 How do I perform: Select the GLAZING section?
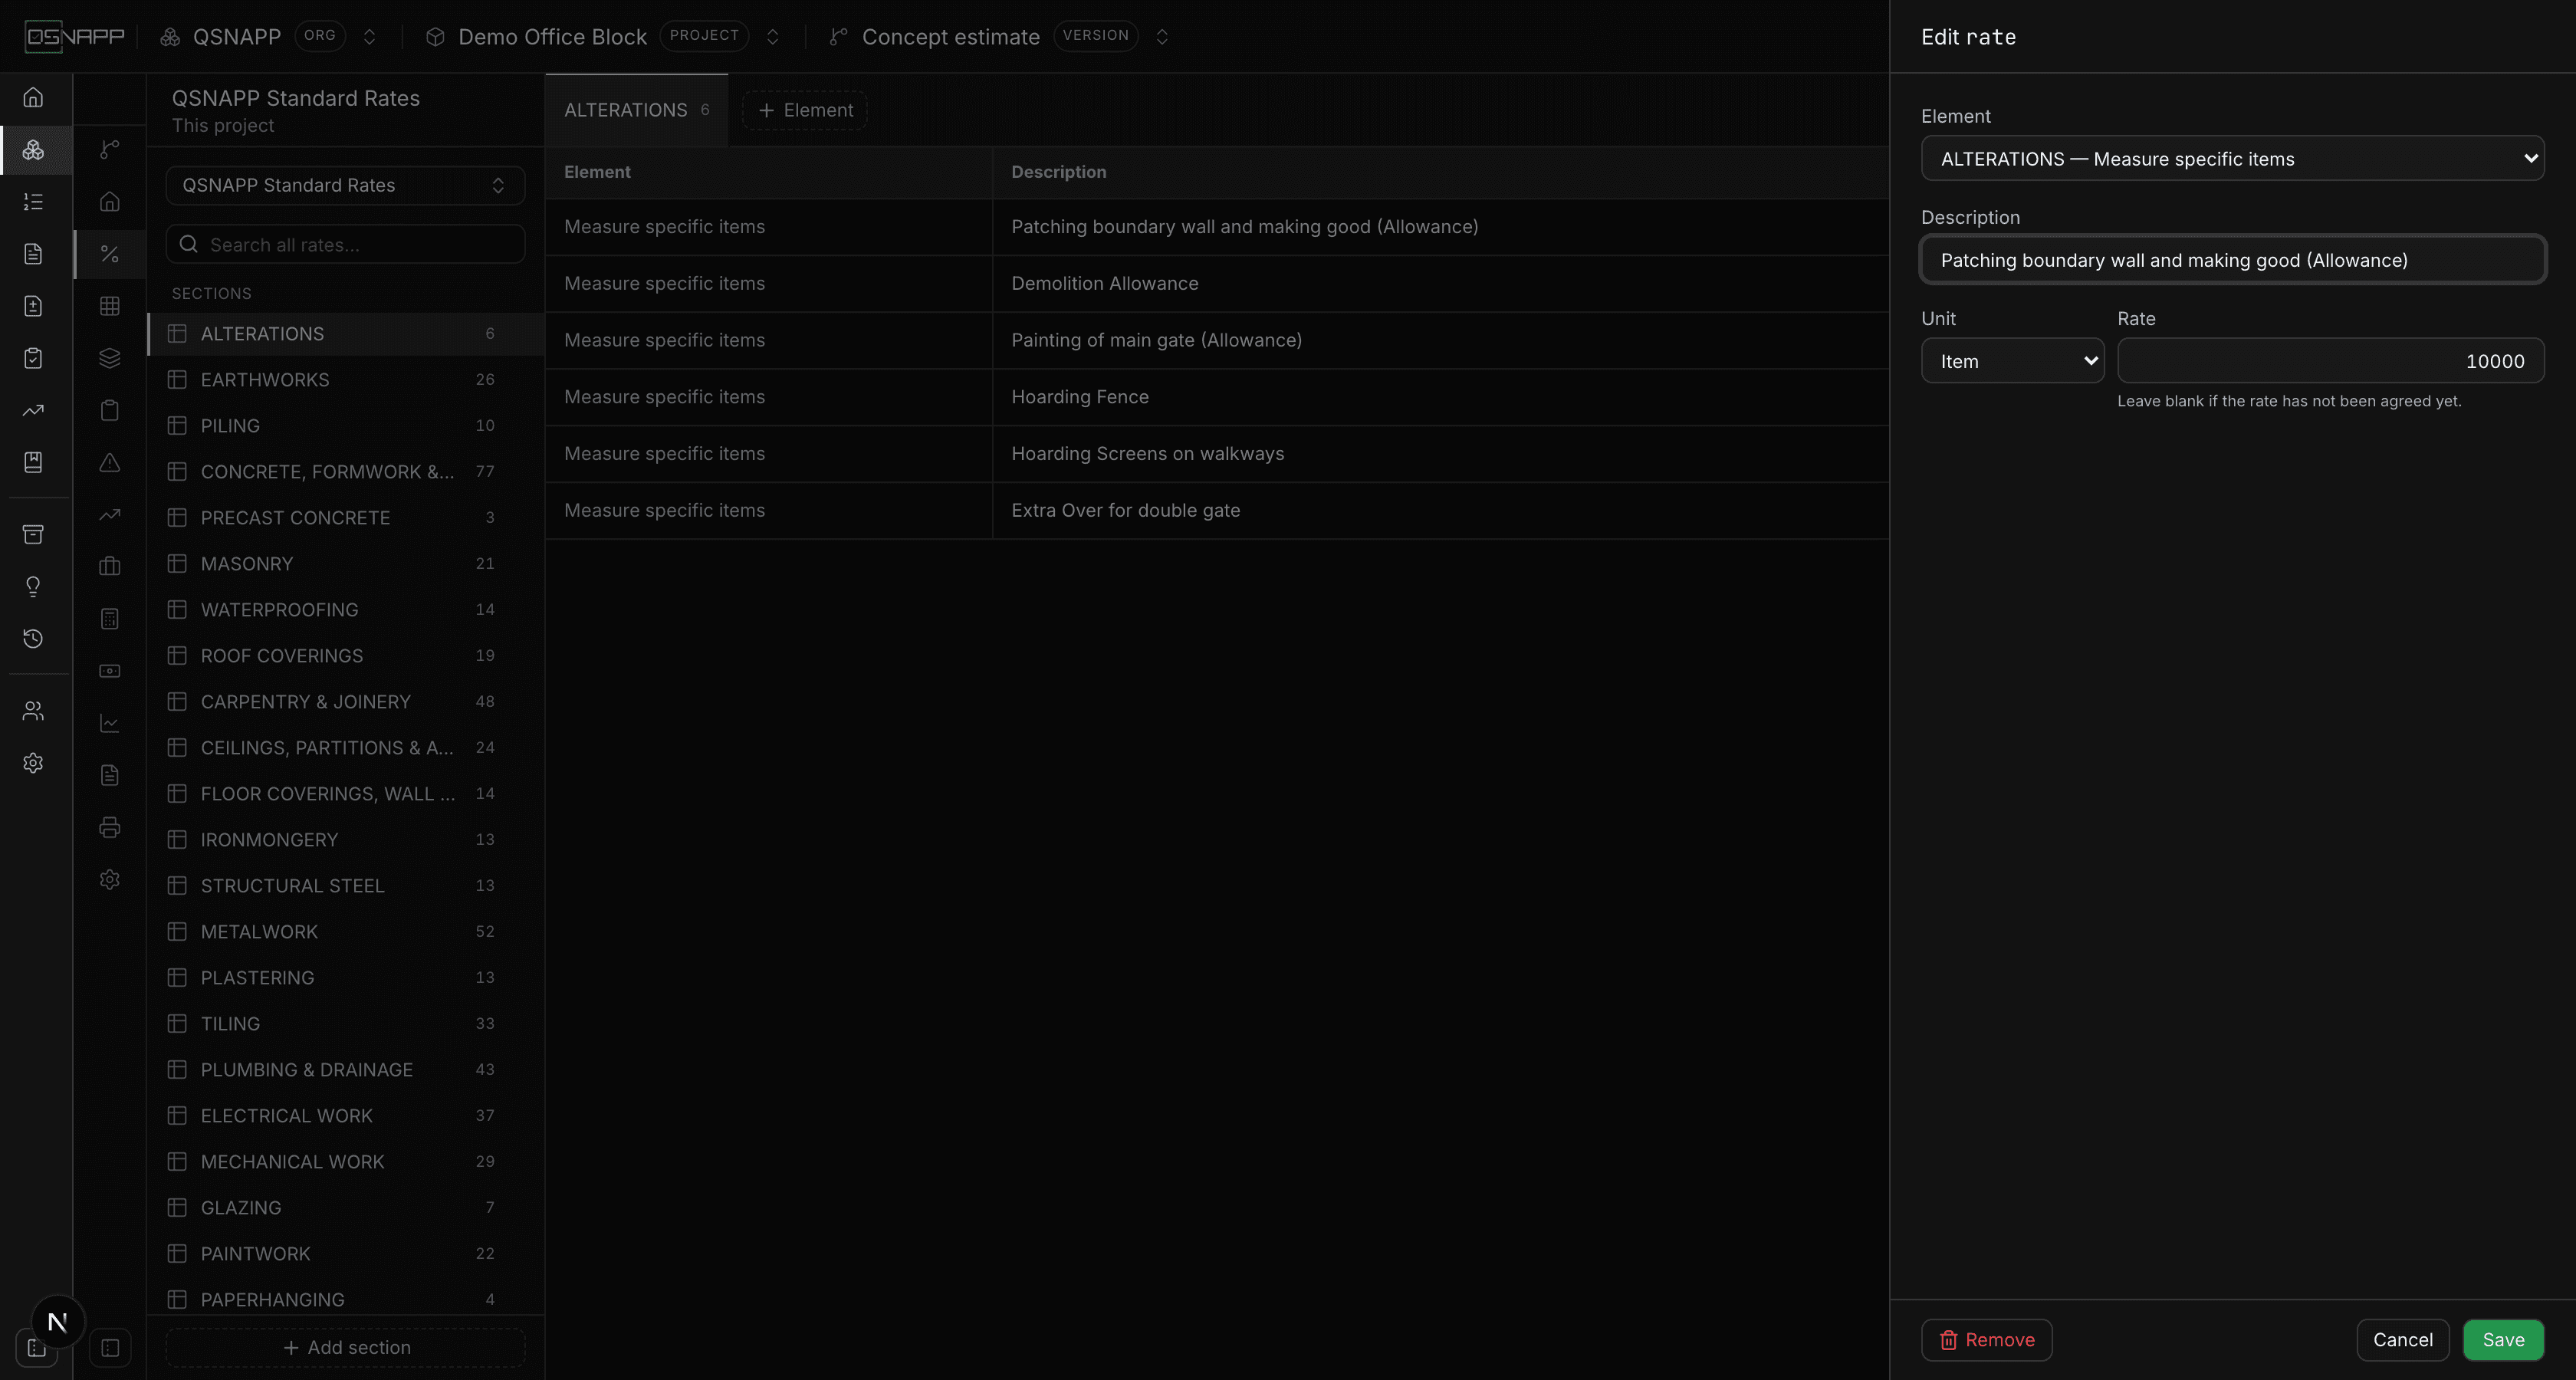click(345, 1208)
